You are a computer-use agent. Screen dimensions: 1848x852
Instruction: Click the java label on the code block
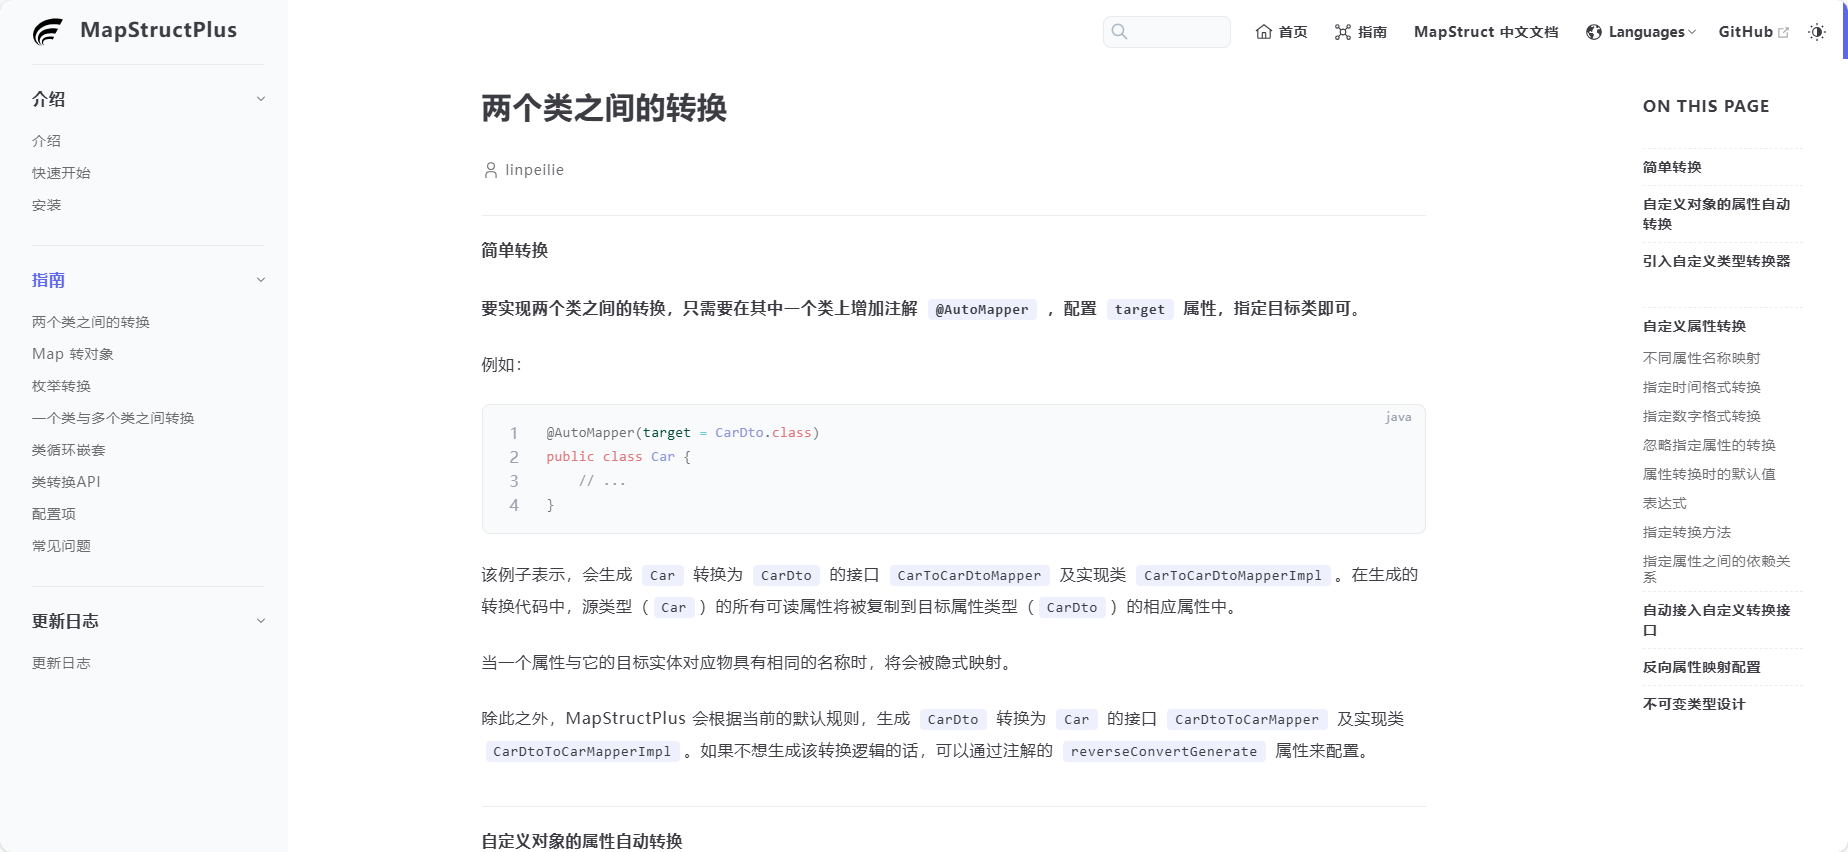click(1399, 417)
